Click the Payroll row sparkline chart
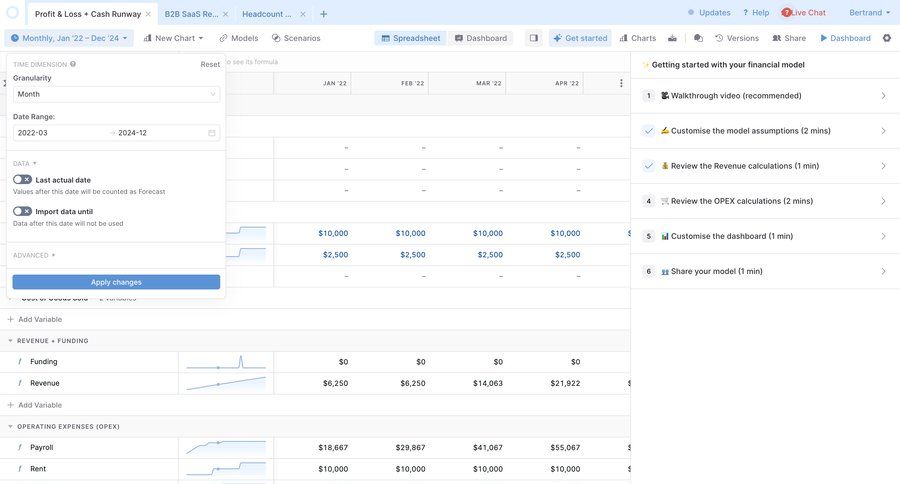This screenshot has height=484, width=900. tap(225, 448)
